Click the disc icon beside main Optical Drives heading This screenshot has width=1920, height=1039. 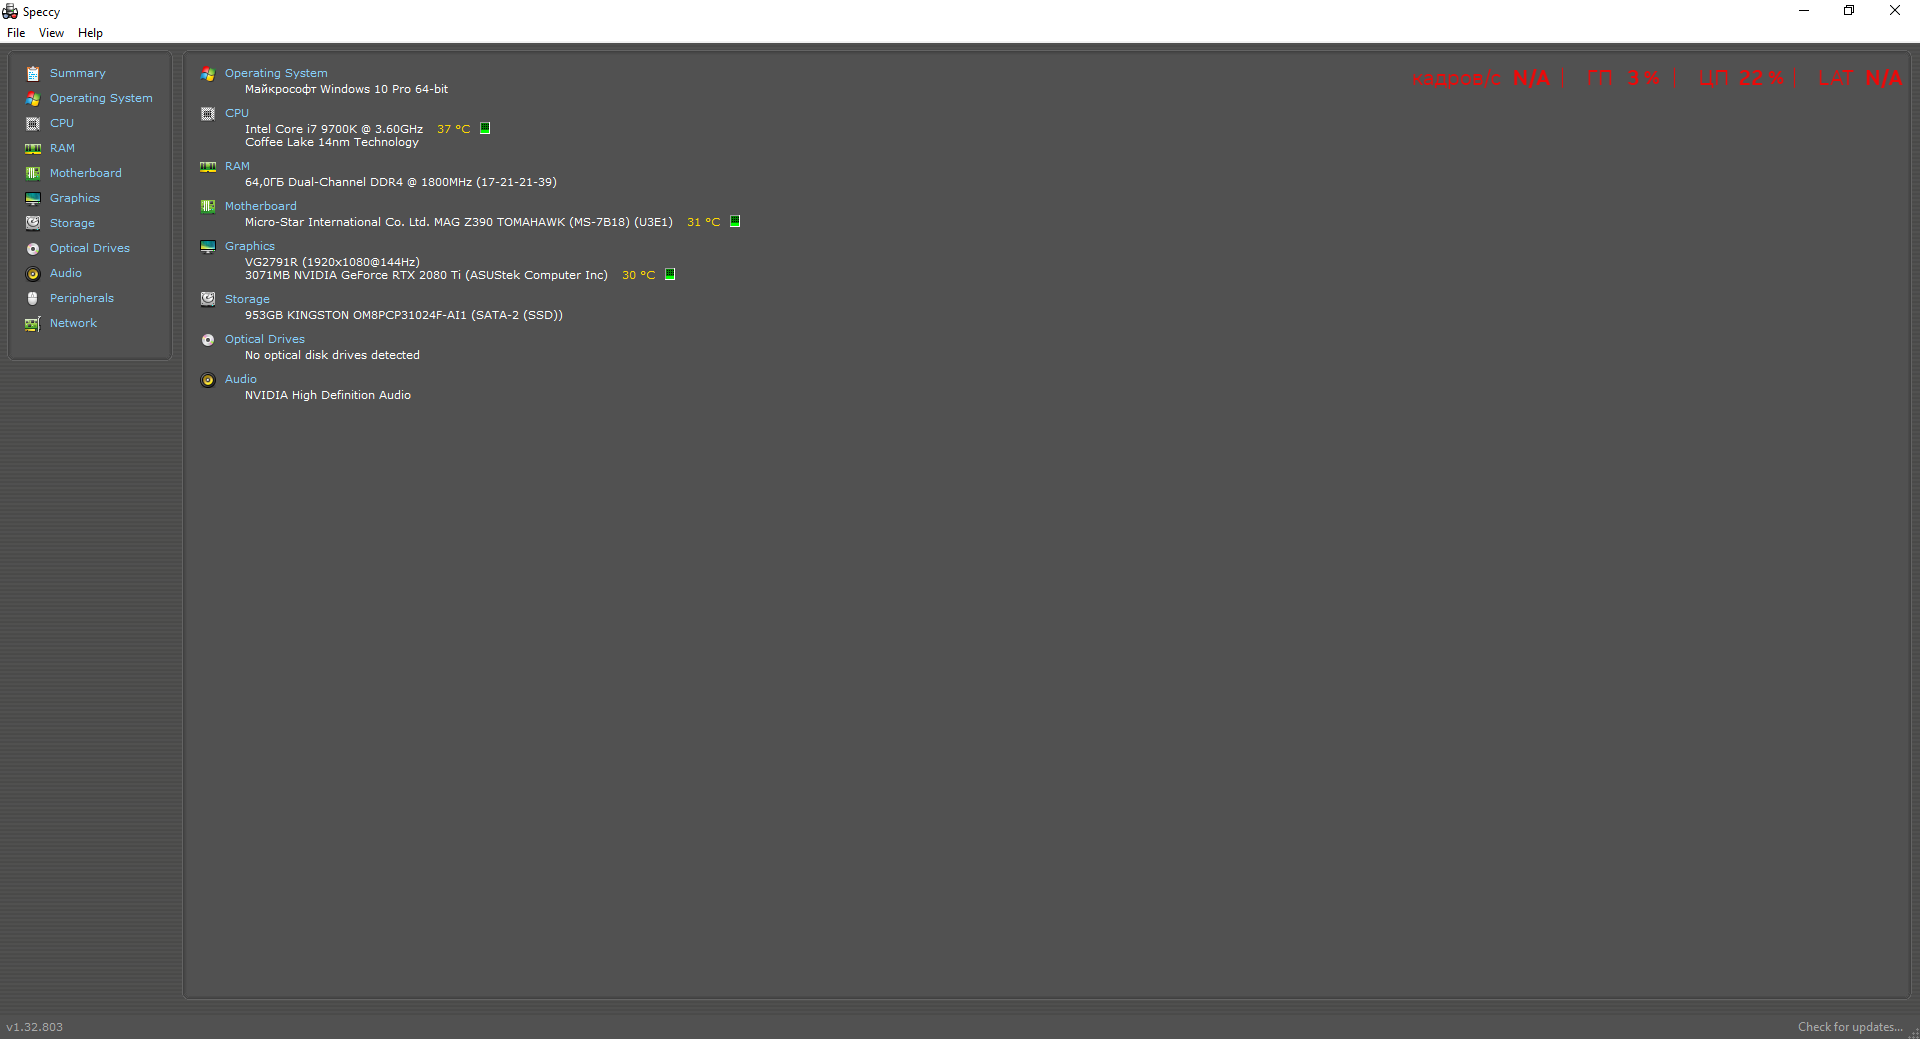click(208, 340)
